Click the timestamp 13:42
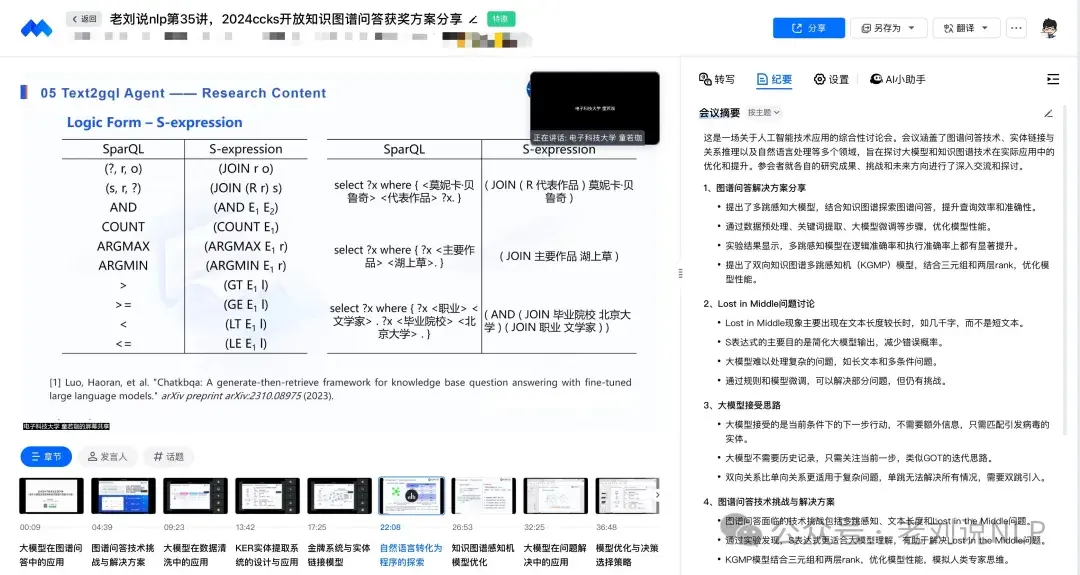The width and height of the screenshot is (1080, 575). [245, 527]
